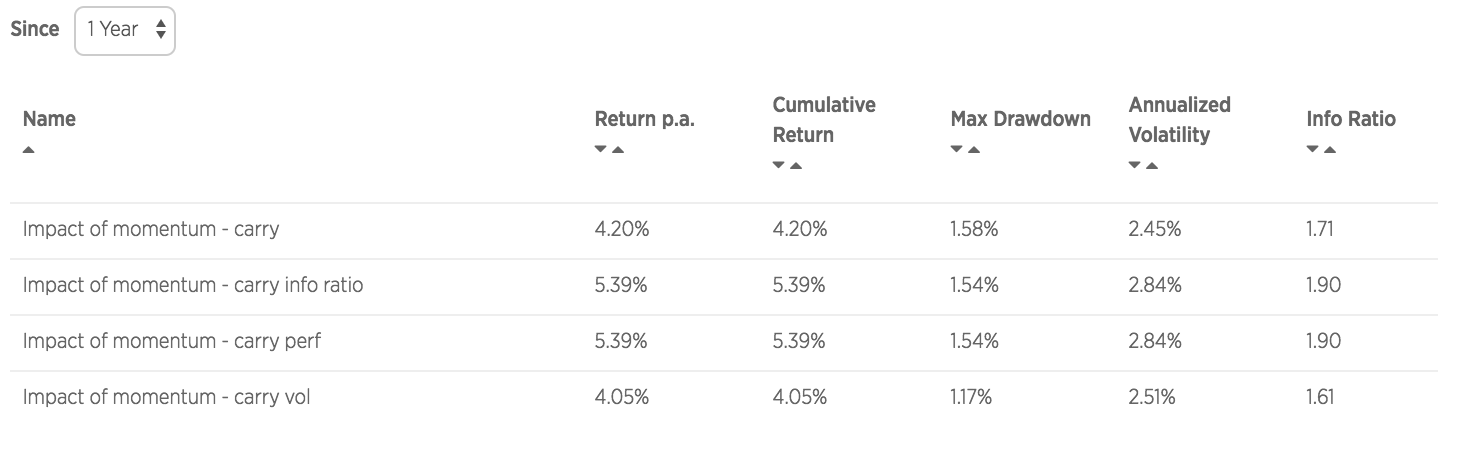The height and width of the screenshot is (464, 1458).
Task: Click the Annualized Volatility column header
Action: (x=1179, y=119)
